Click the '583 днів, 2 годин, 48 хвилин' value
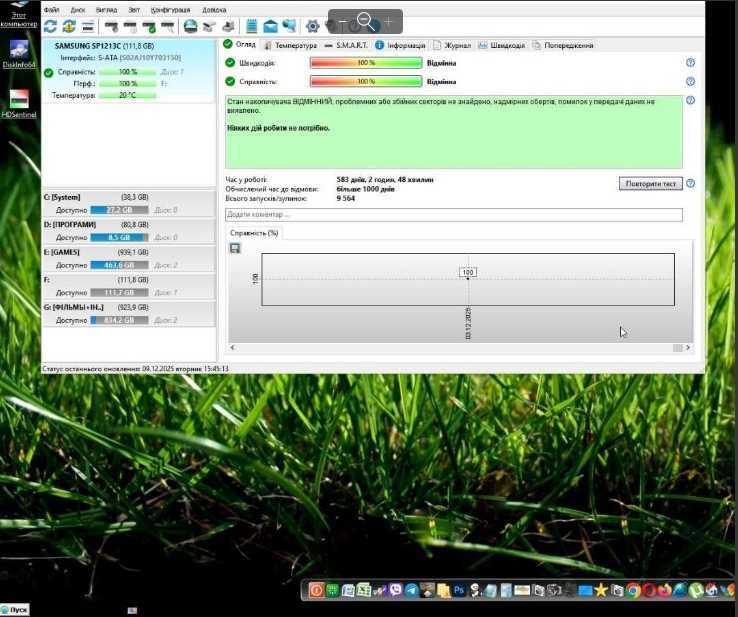The width and height of the screenshot is (738, 617). pos(385,179)
